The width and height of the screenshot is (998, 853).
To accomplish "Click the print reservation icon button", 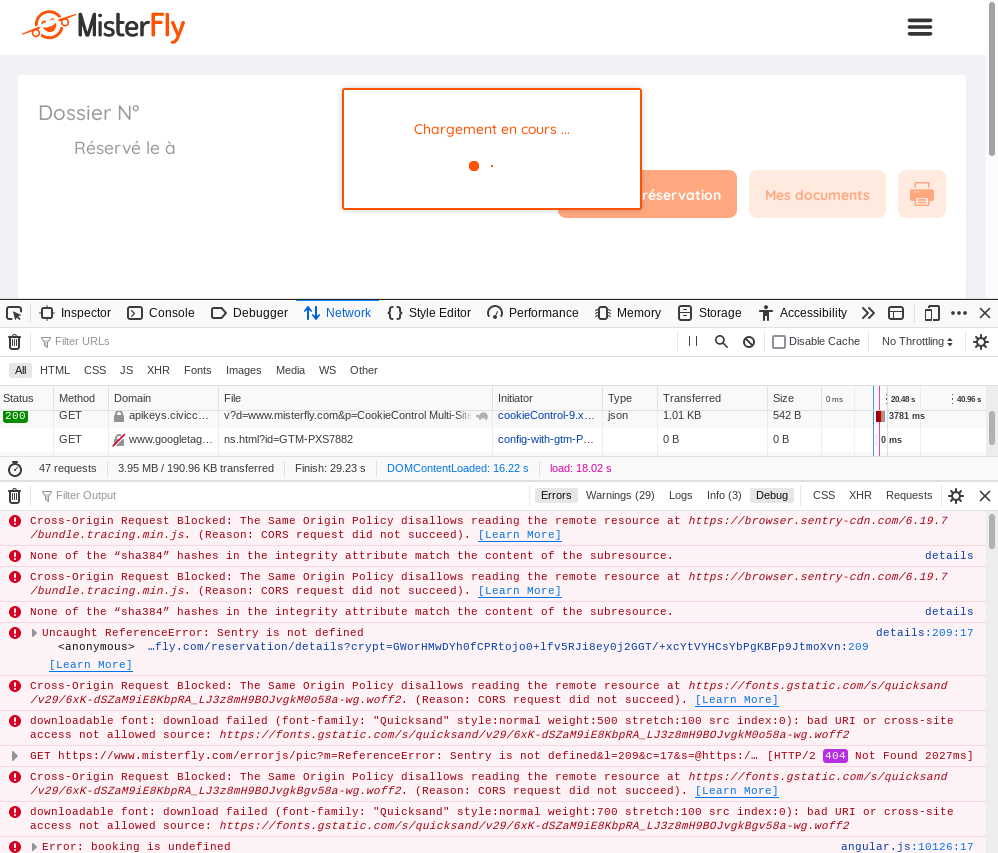I will tap(922, 194).
